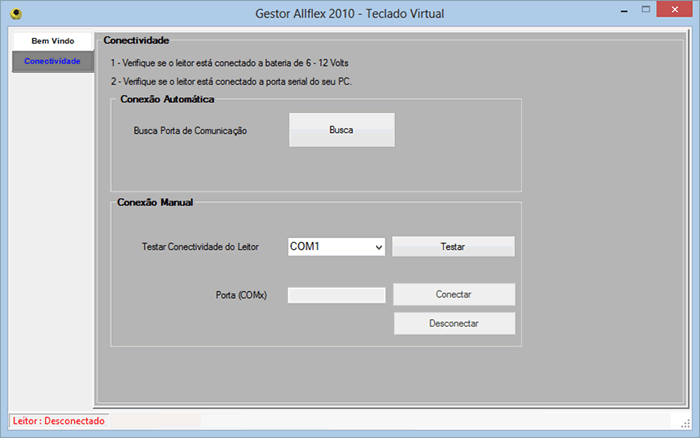Close the Gestor Allflex window
The image size is (700, 438).
675,9
